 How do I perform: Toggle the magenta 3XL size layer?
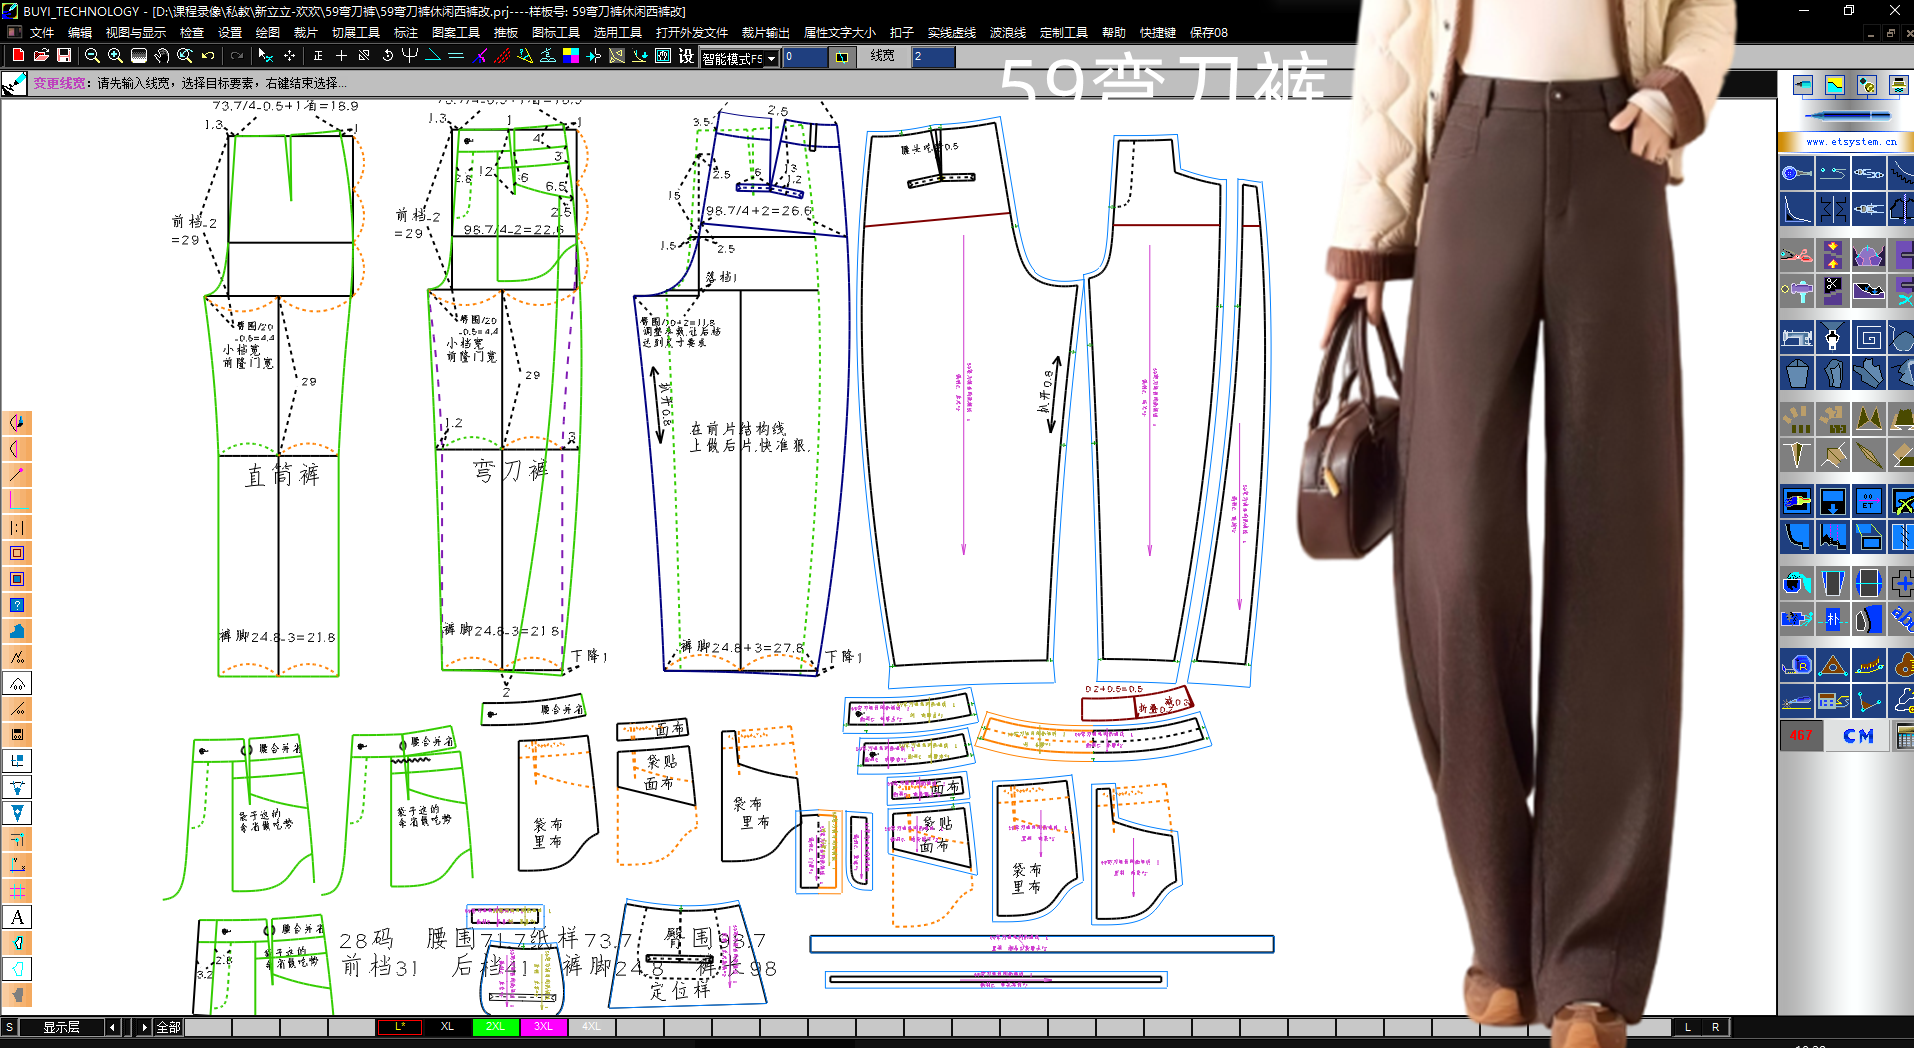[x=543, y=1027]
